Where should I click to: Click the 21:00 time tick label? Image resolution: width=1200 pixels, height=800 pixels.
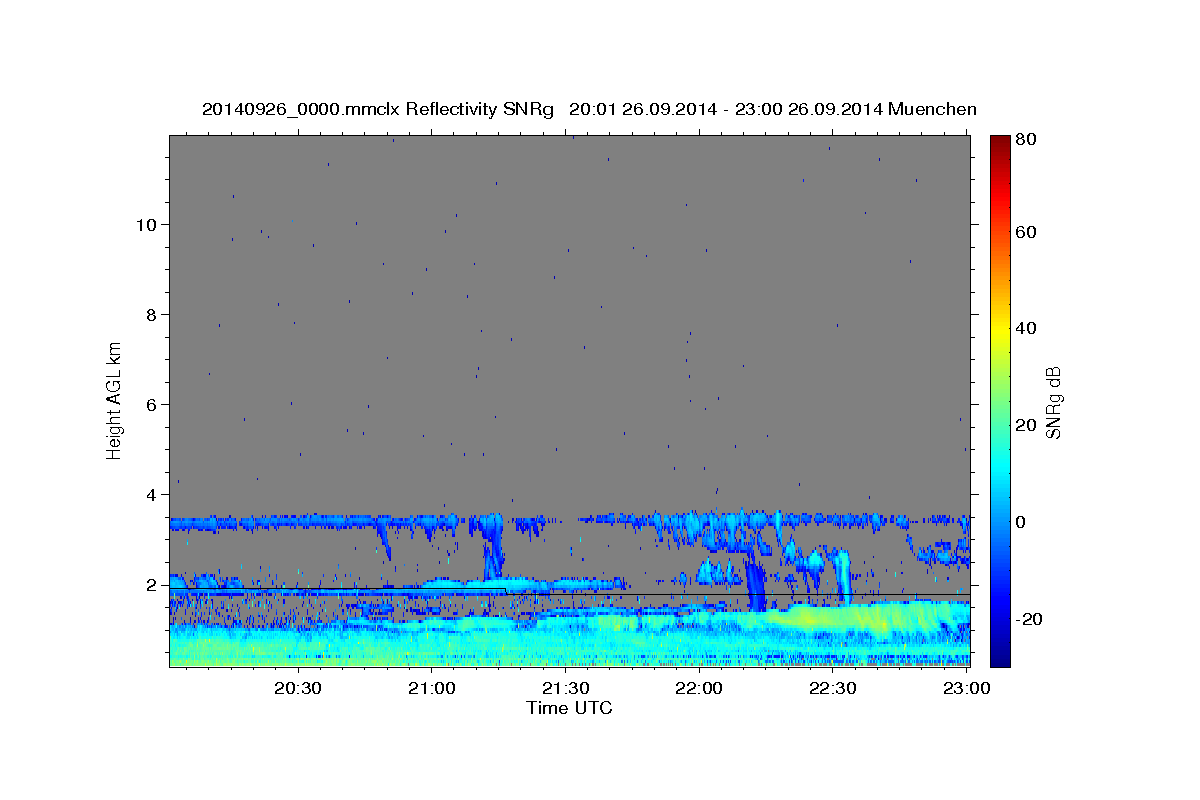[432, 688]
